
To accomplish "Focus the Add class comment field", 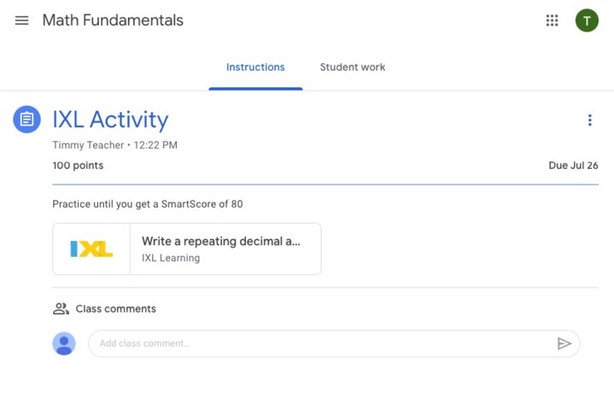I will click(x=320, y=343).
